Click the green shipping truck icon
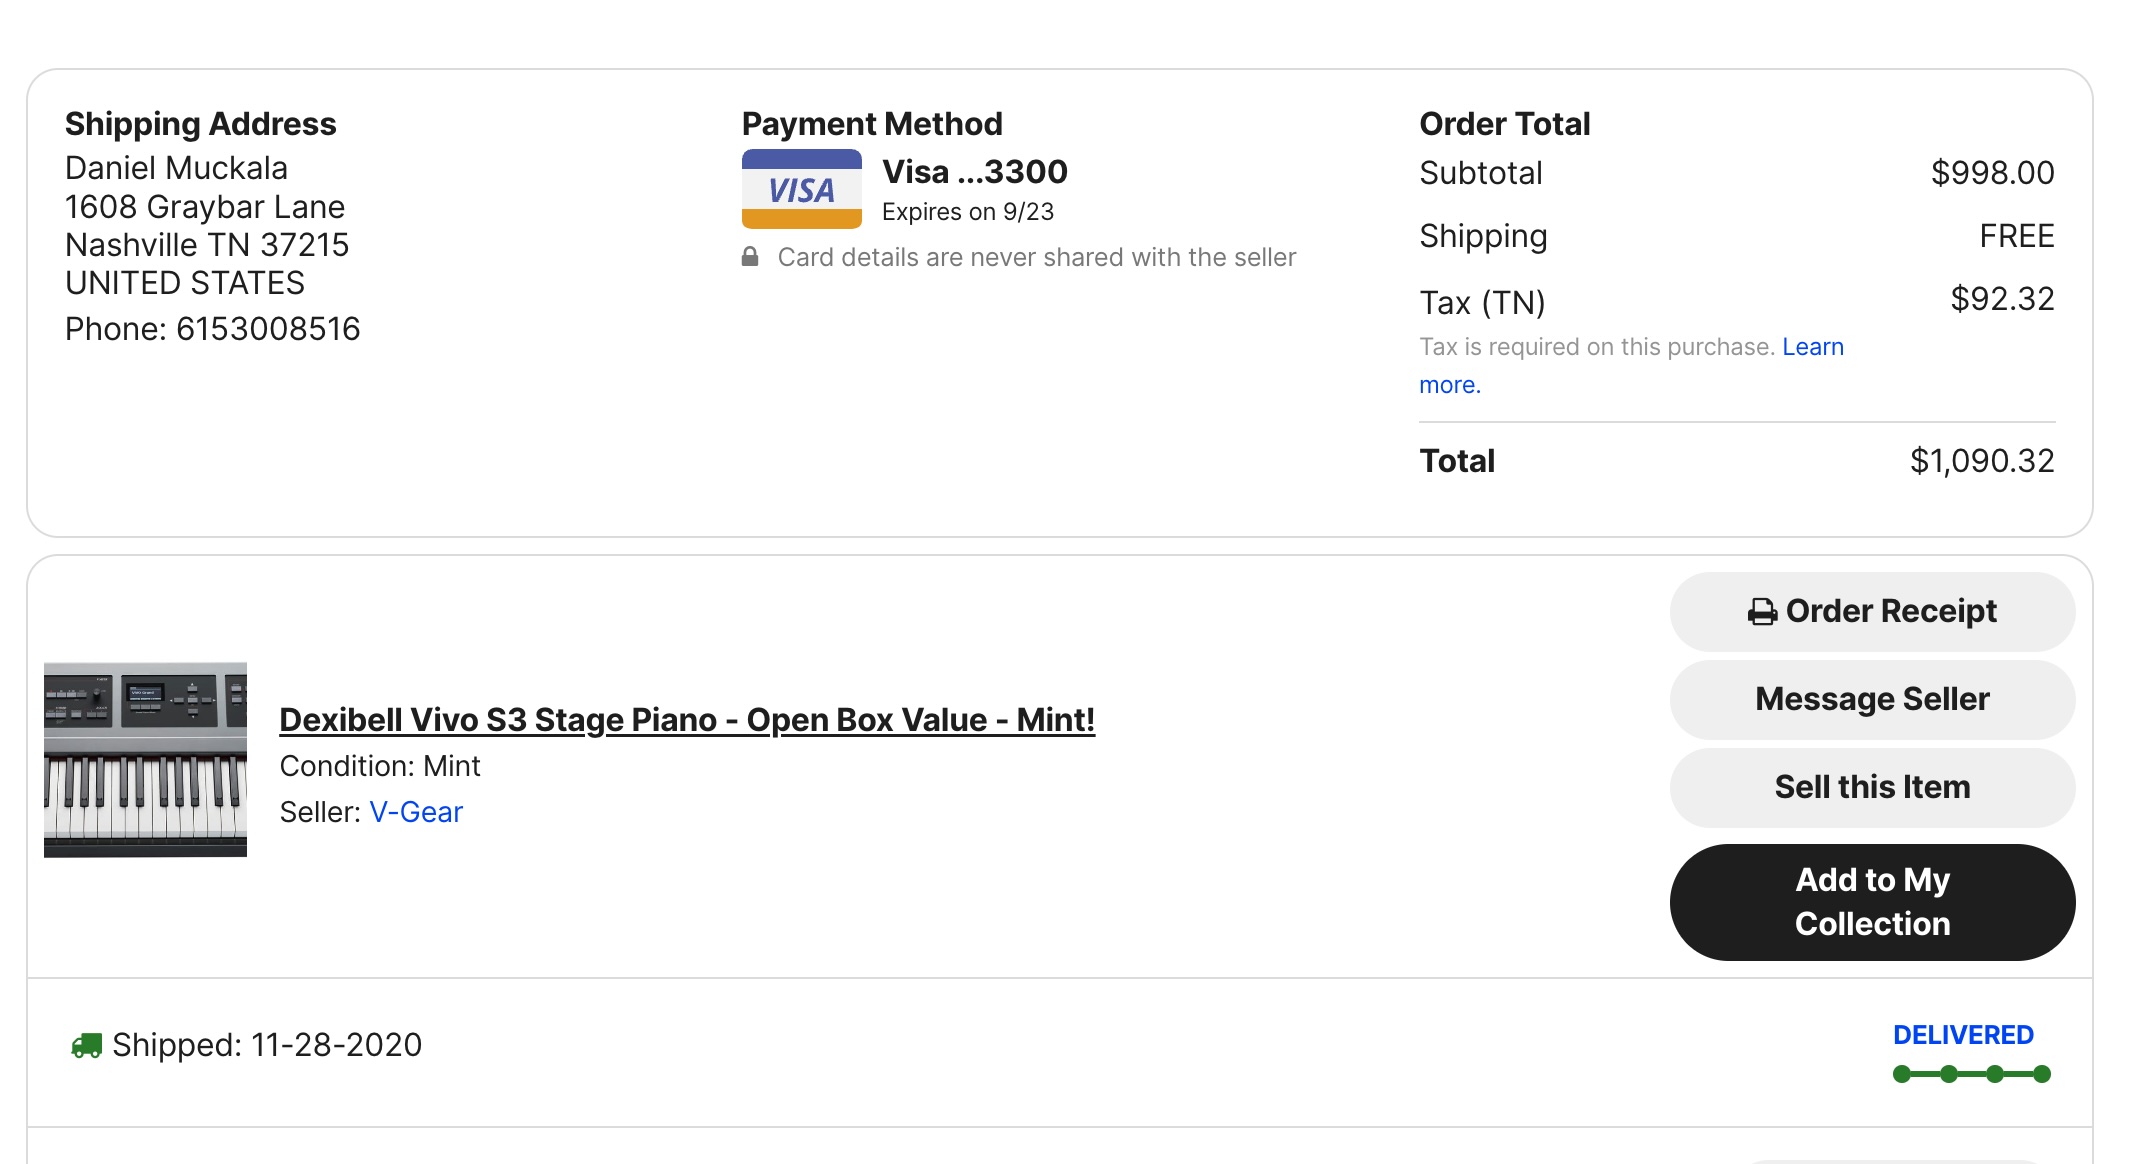Screen dimensions: 2130x1164 [87, 1045]
